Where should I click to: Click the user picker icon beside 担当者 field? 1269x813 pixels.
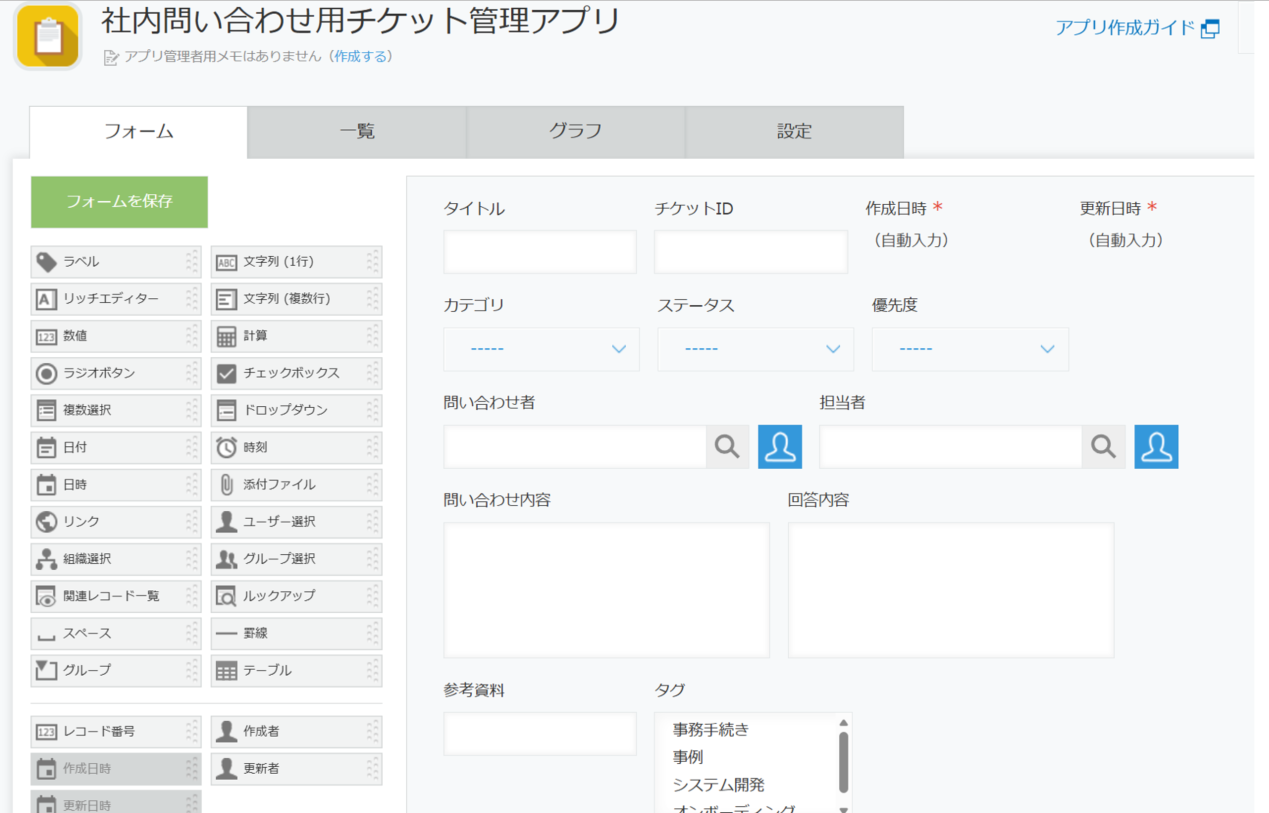(x=1156, y=446)
